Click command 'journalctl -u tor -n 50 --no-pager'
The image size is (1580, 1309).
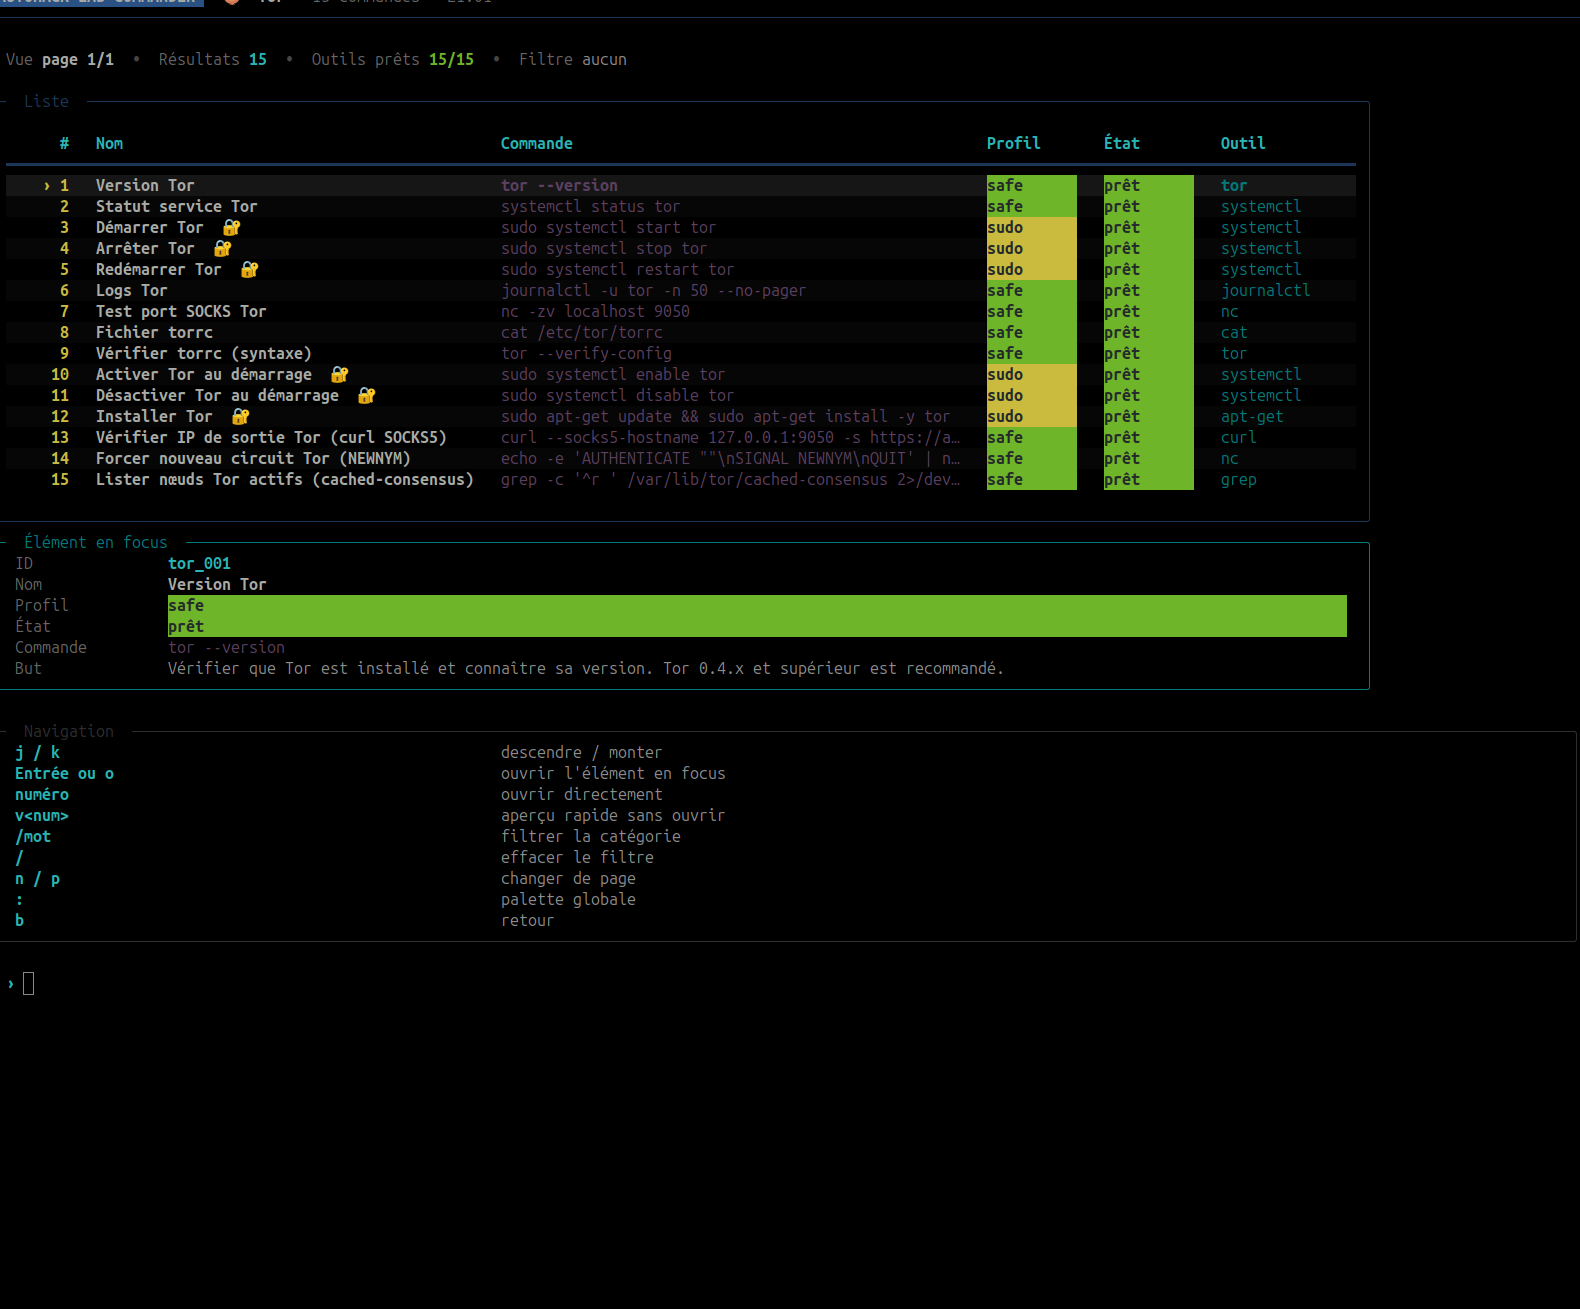653,290
